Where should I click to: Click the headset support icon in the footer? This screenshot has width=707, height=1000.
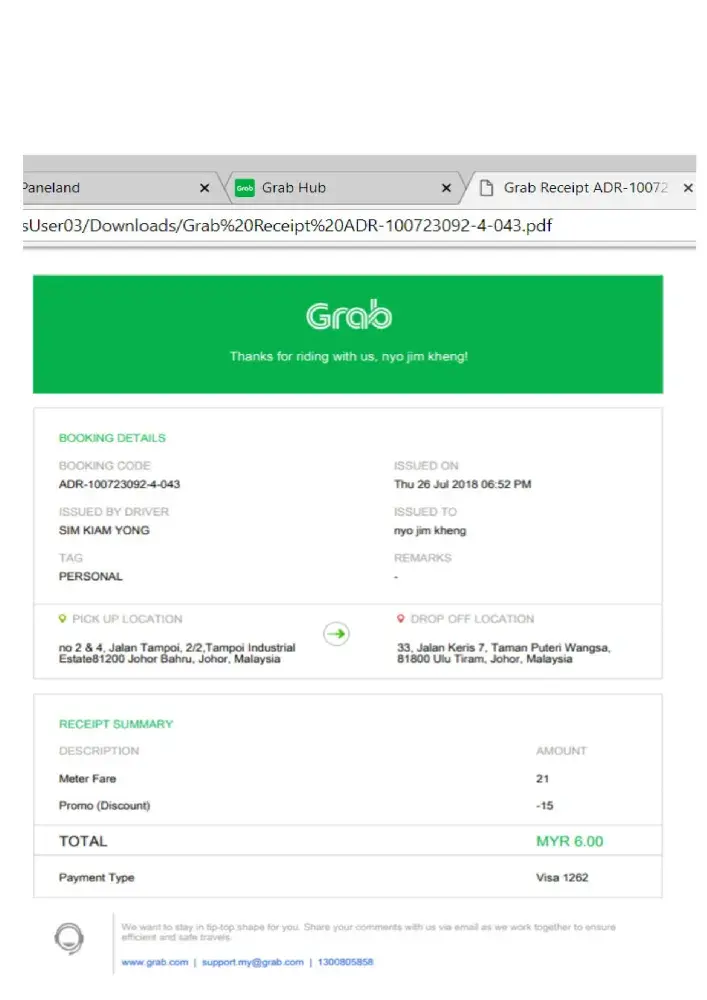coord(69,938)
